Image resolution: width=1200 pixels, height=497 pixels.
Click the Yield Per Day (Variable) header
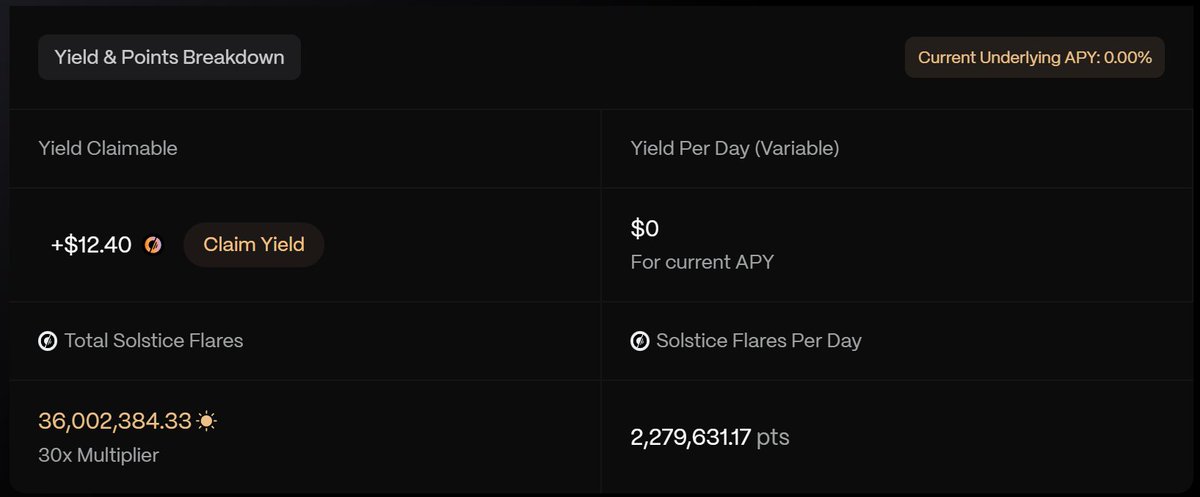(735, 148)
